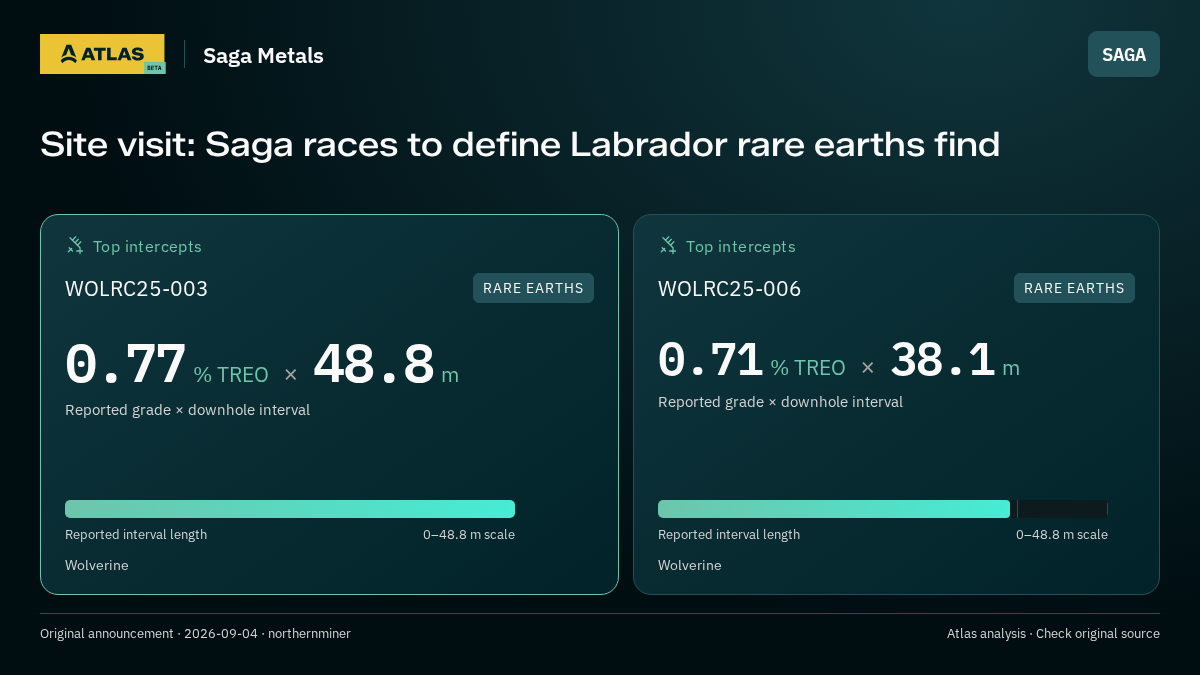Screen dimensions: 1200x675
Task: Select the WOLRC25-003 hole ID
Action: pos(136,289)
